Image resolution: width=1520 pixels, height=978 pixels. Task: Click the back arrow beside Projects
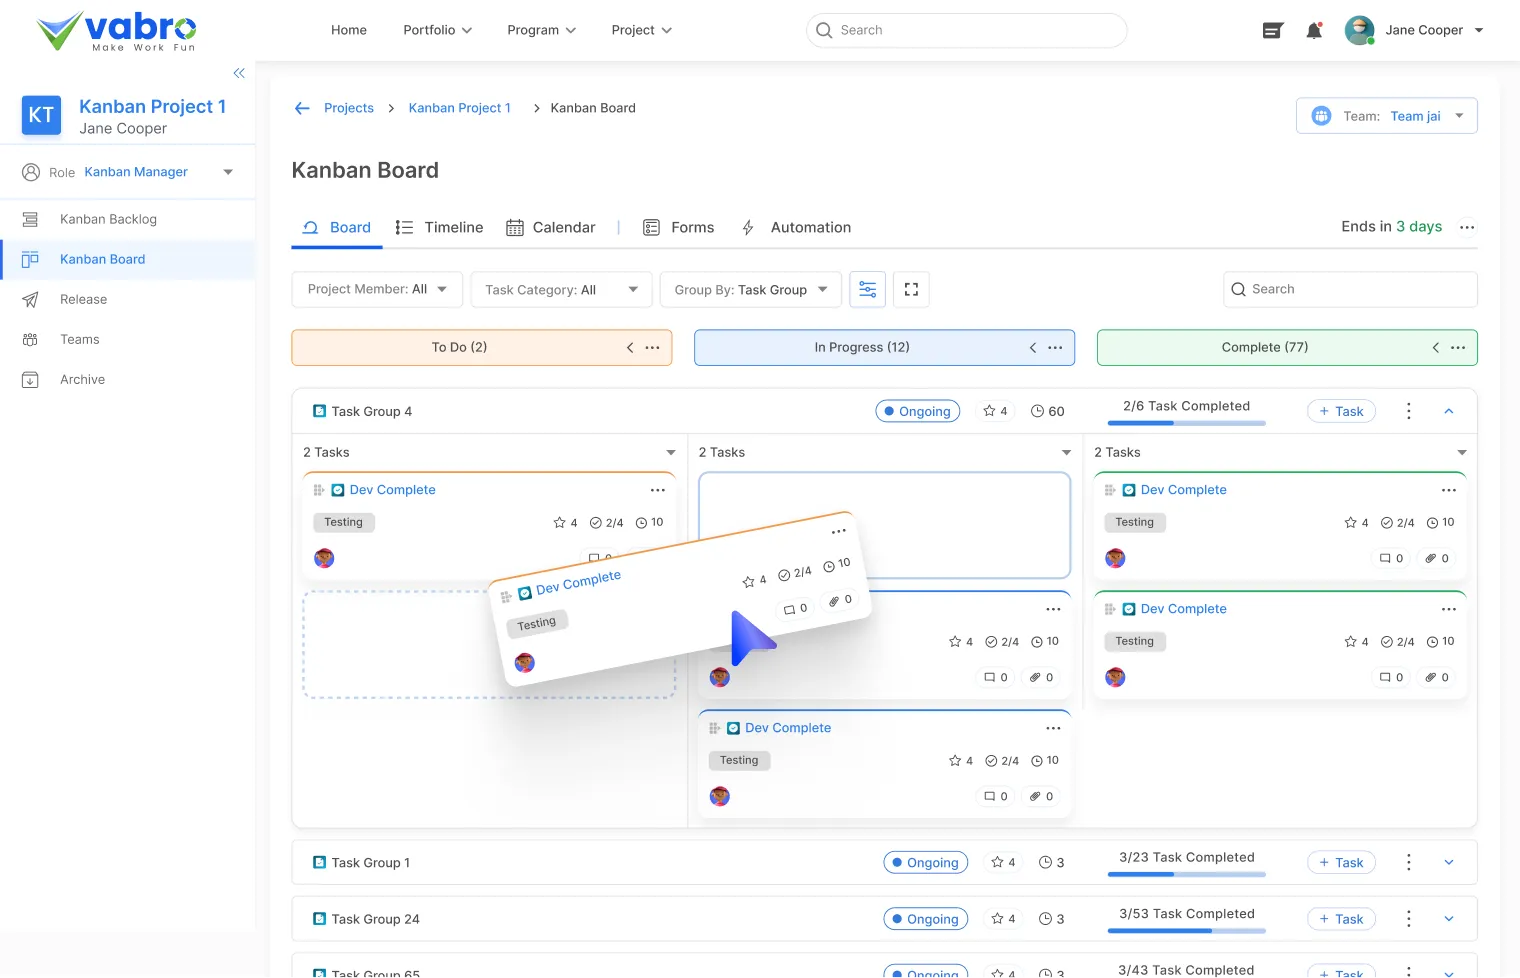point(302,108)
